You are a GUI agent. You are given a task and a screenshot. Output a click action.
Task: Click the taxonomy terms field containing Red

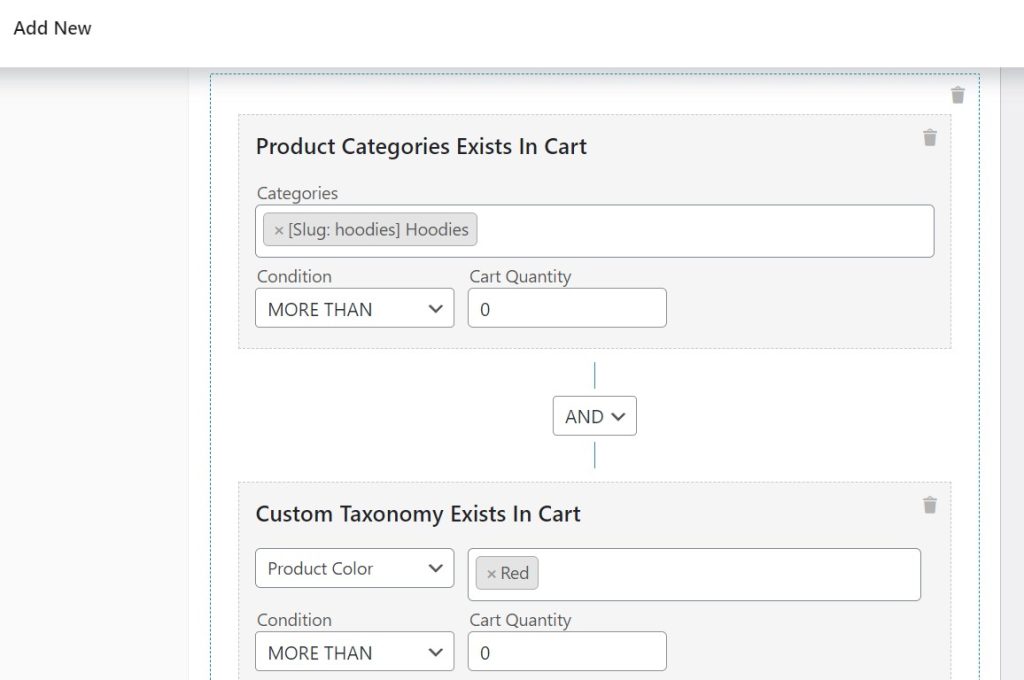[x=694, y=575]
